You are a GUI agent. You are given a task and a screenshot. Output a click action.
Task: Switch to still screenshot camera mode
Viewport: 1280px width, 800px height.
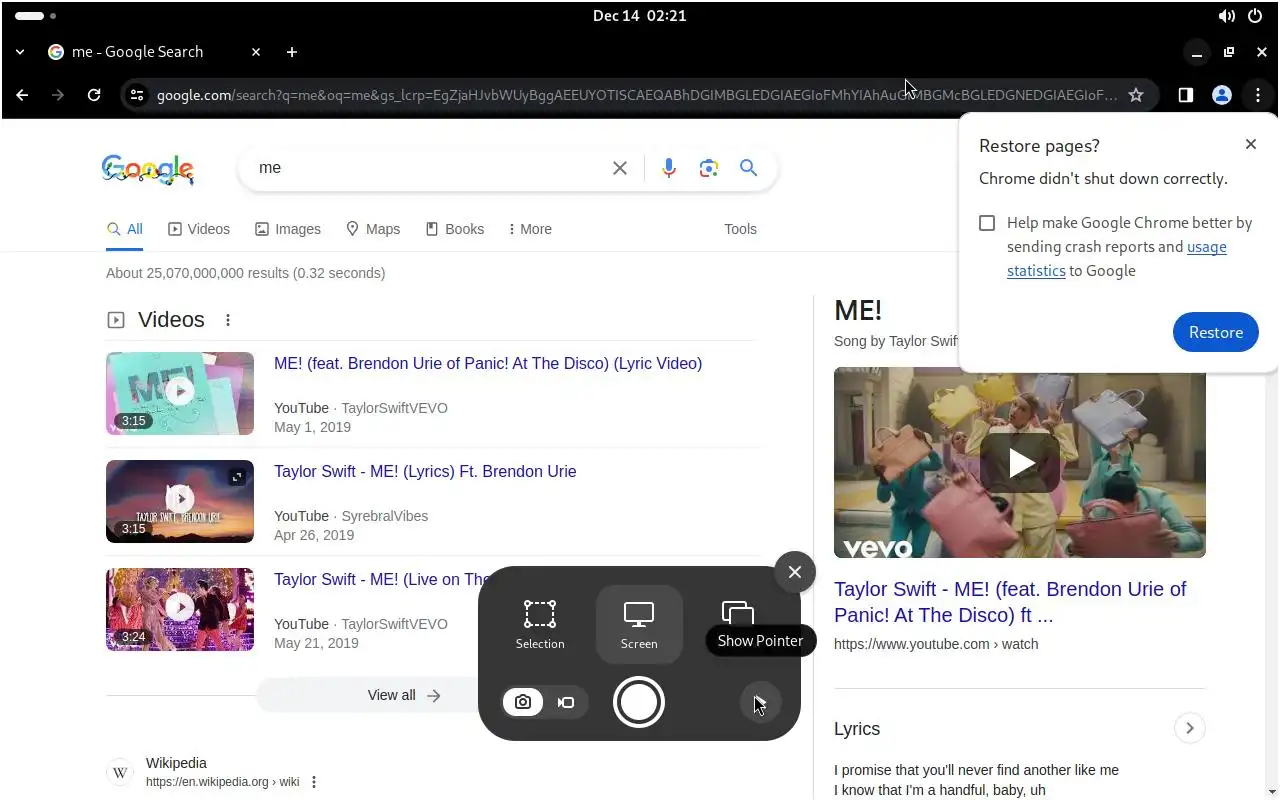pos(523,702)
